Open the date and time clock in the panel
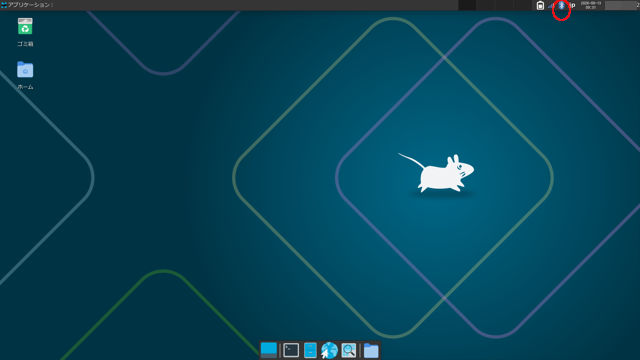The image size is (640, 360). 591,5
